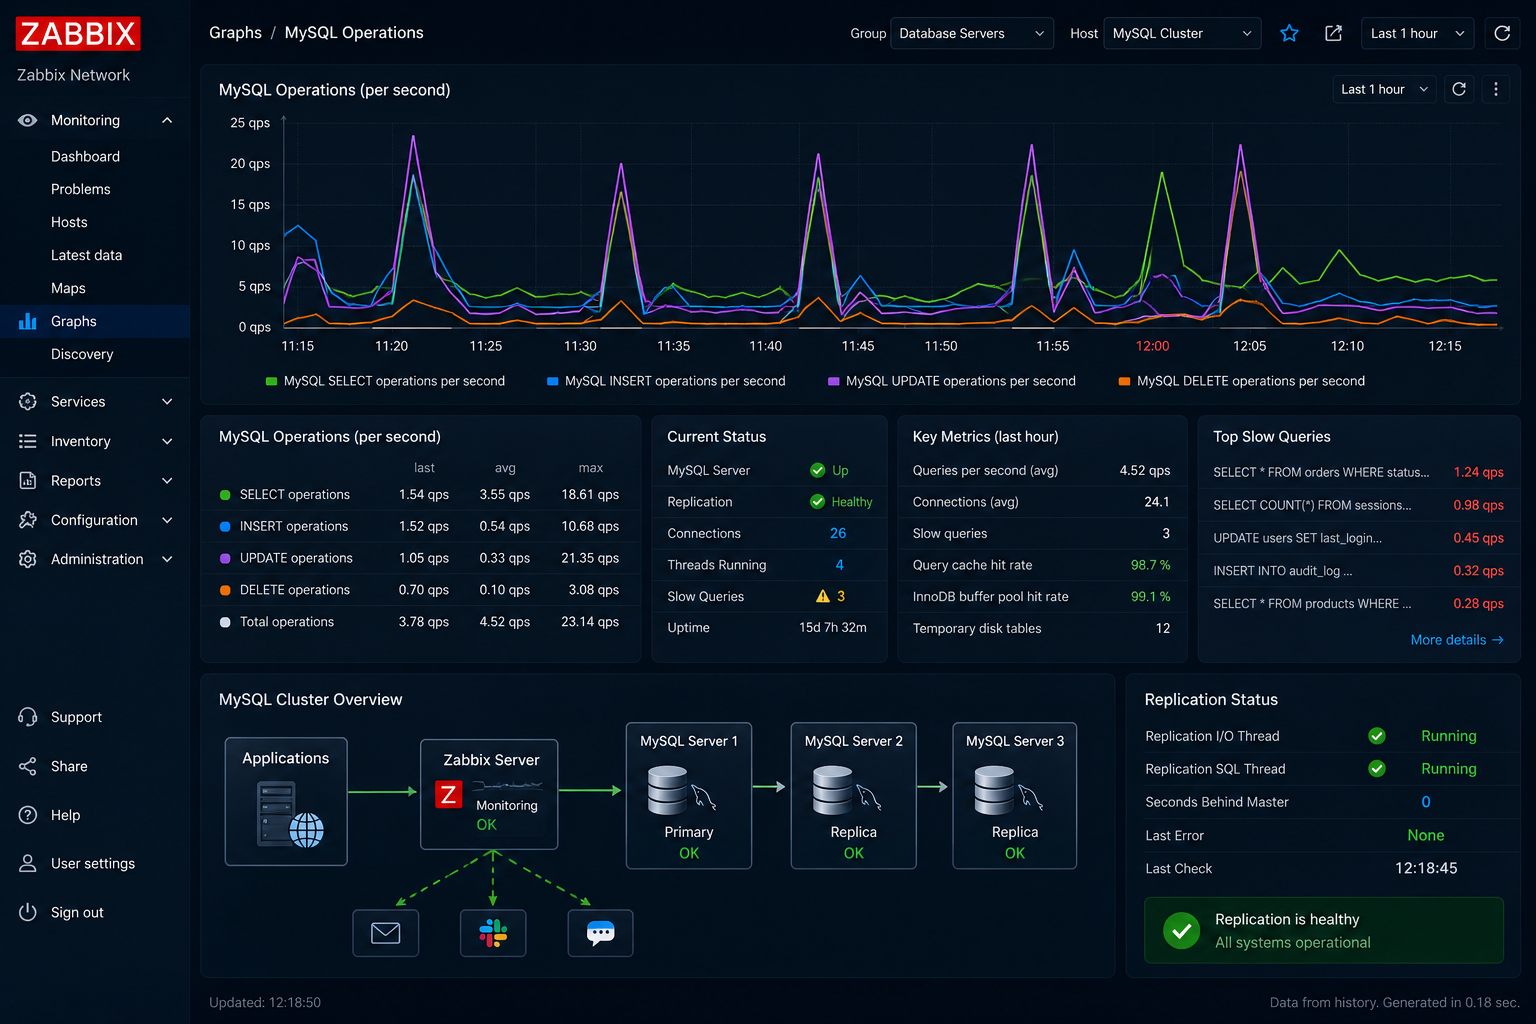Click the Zabbix logo
The image size is (1536, 1024).
click(x=78, y=33)
